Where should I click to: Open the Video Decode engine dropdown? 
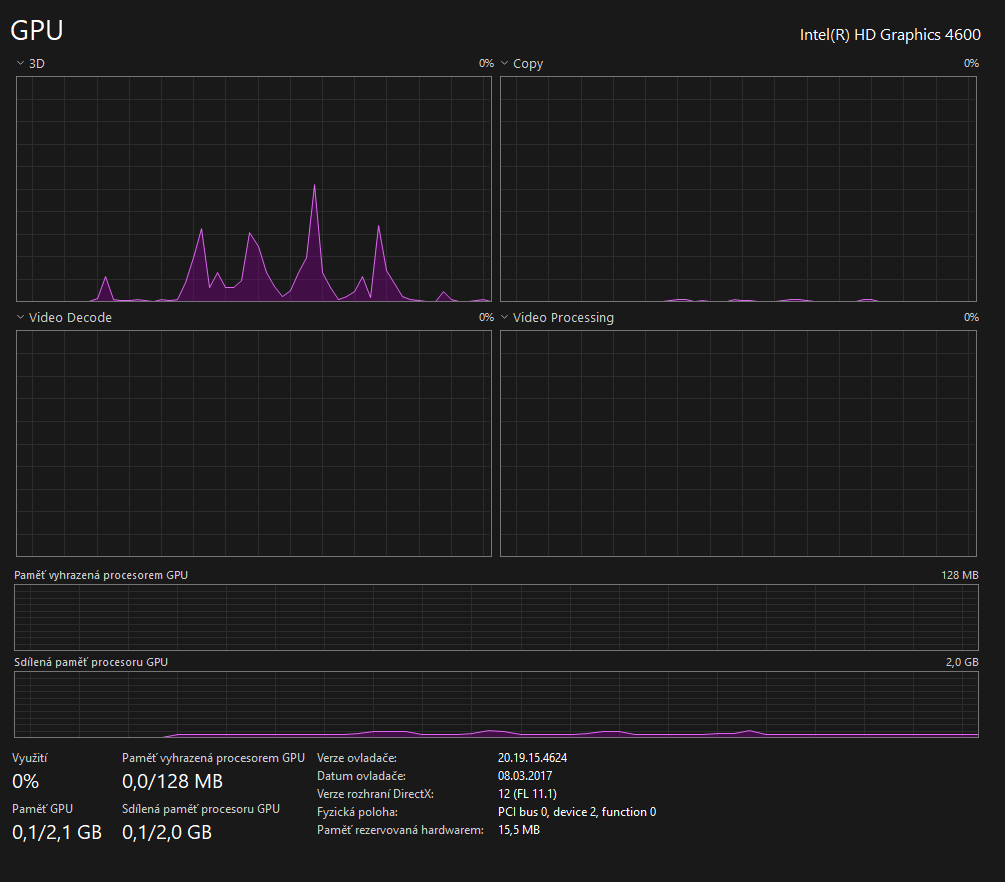click(x=21, y=318)
